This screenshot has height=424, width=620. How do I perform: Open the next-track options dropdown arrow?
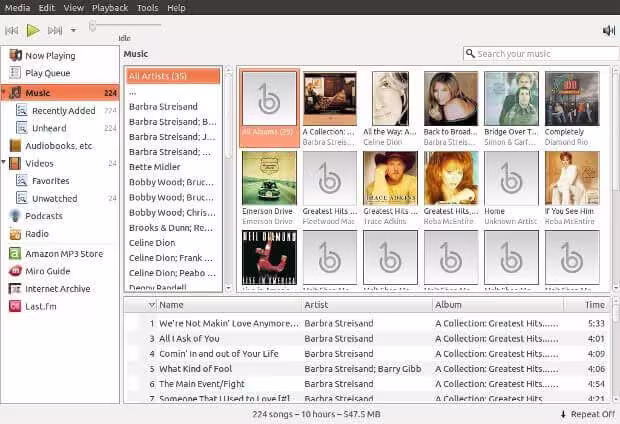[73, 30]
